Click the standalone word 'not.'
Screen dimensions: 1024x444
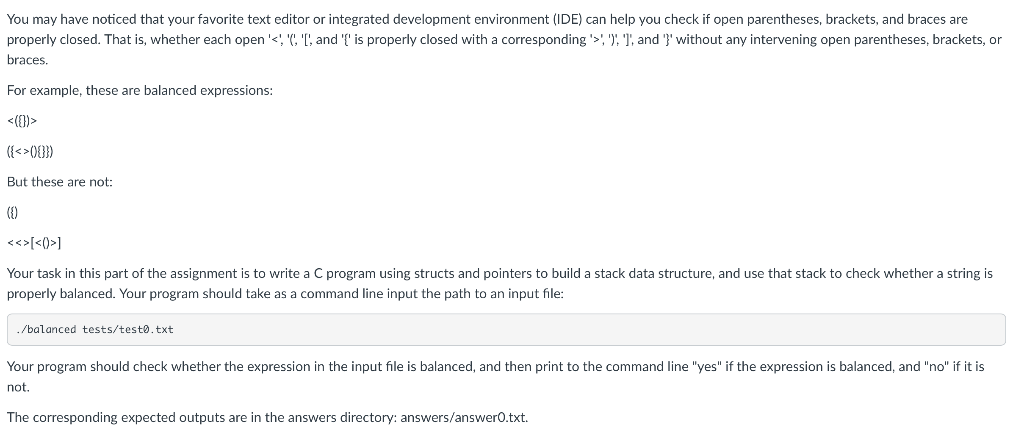(18, 387)
